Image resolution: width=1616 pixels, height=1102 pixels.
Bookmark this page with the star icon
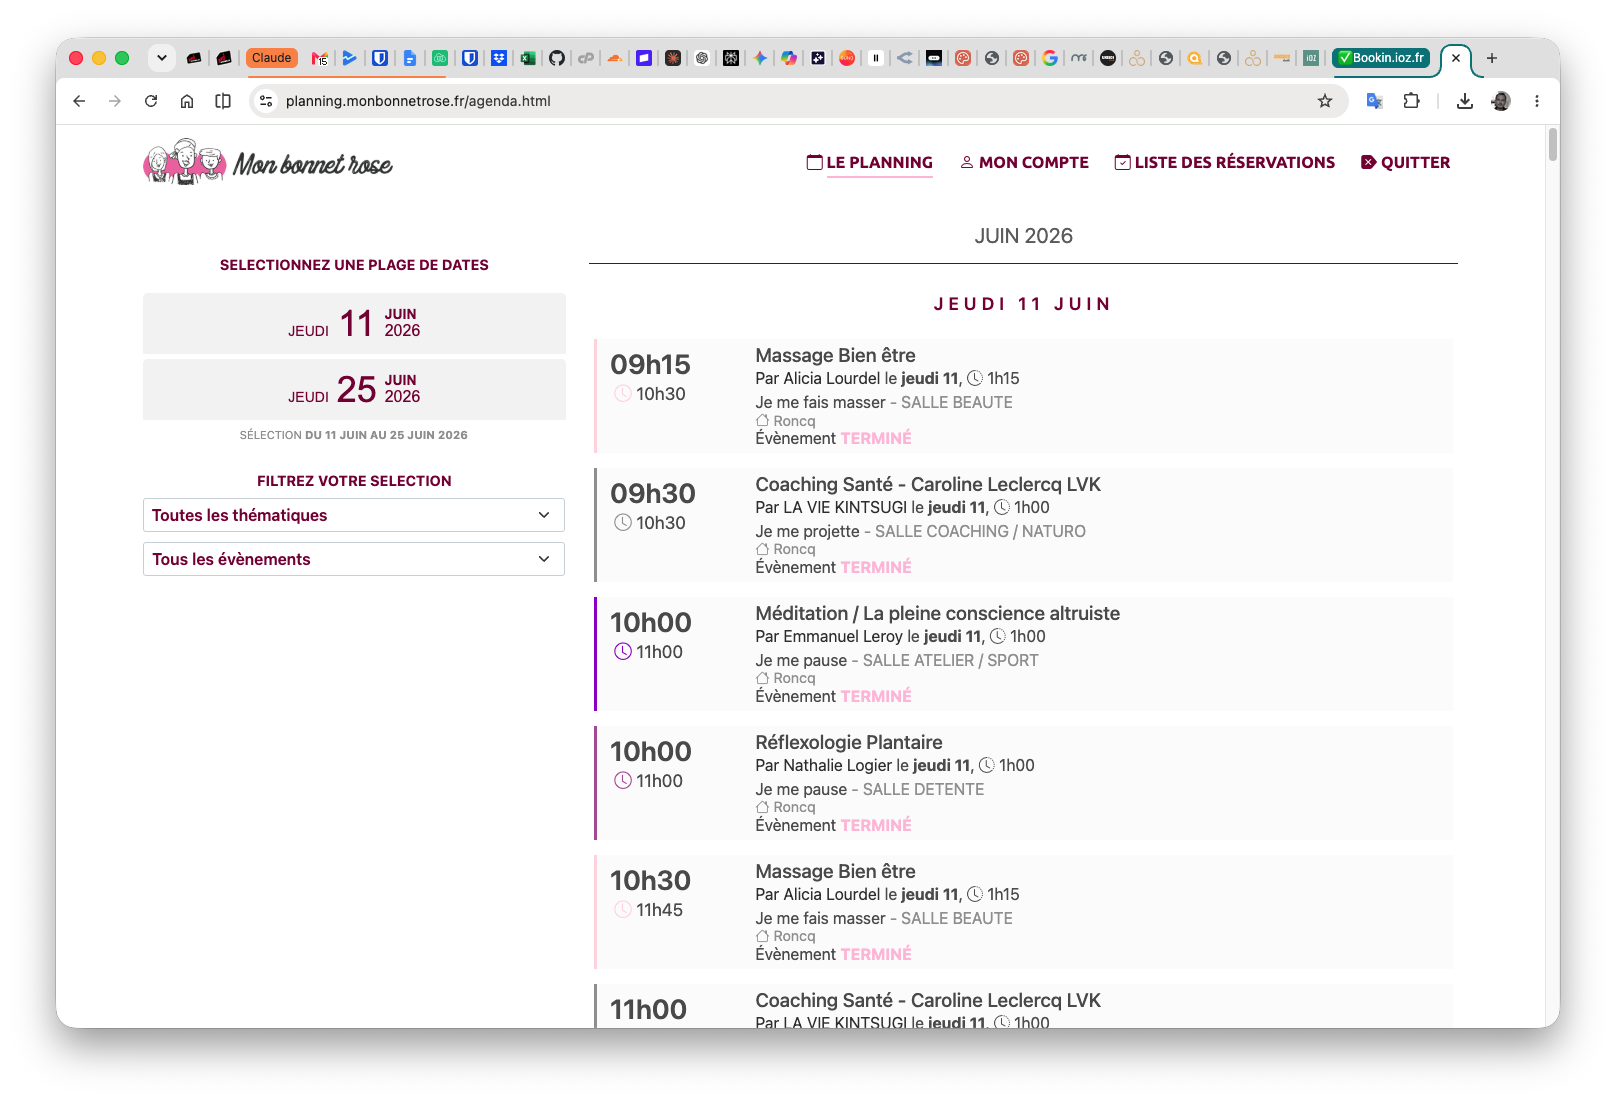1325,101
